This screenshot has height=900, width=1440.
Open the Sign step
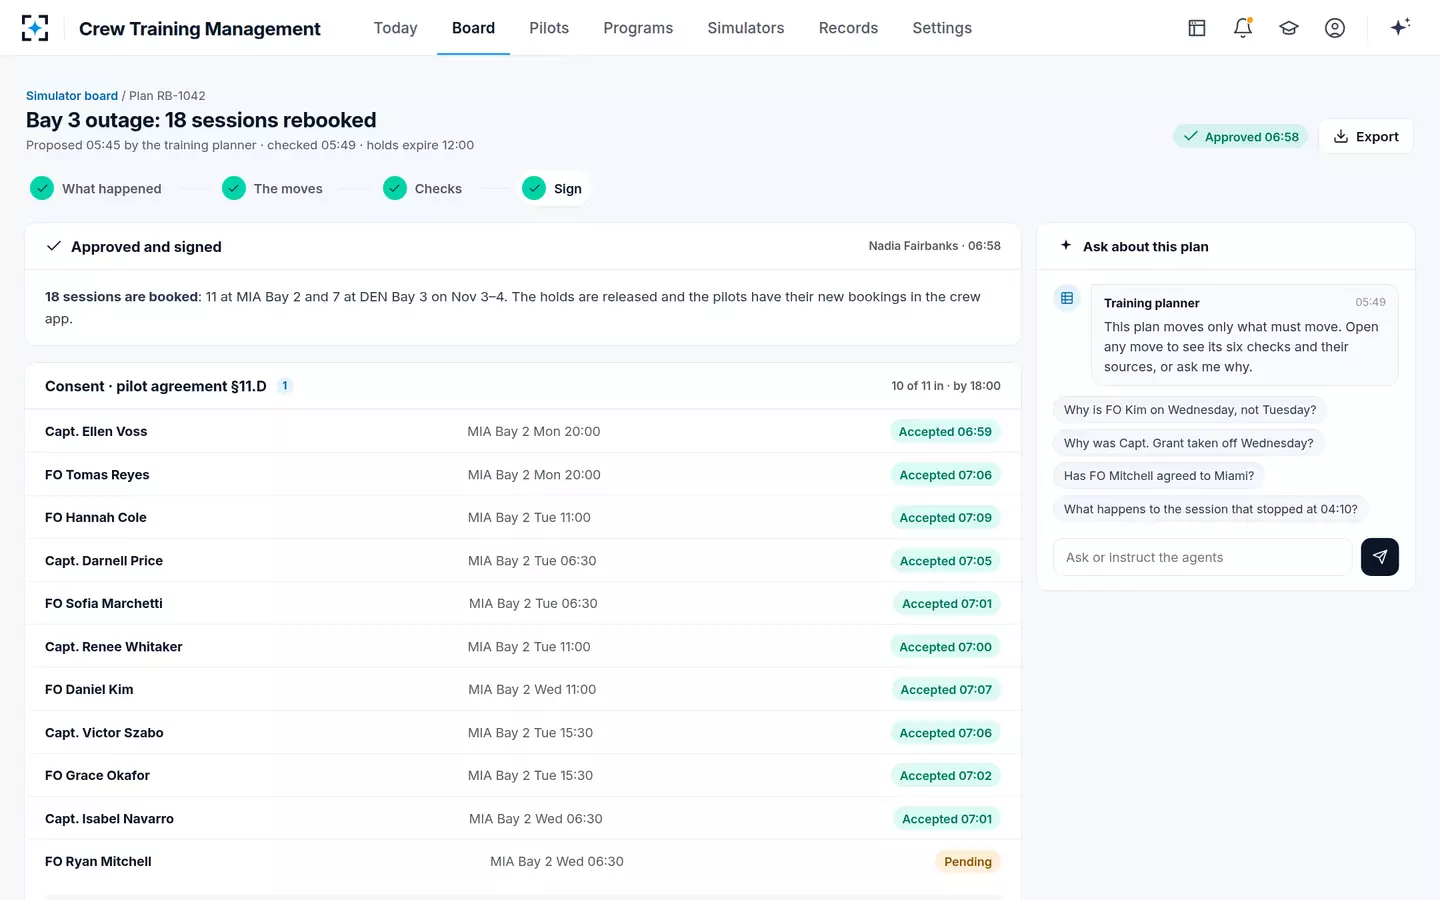pos(553,188)
